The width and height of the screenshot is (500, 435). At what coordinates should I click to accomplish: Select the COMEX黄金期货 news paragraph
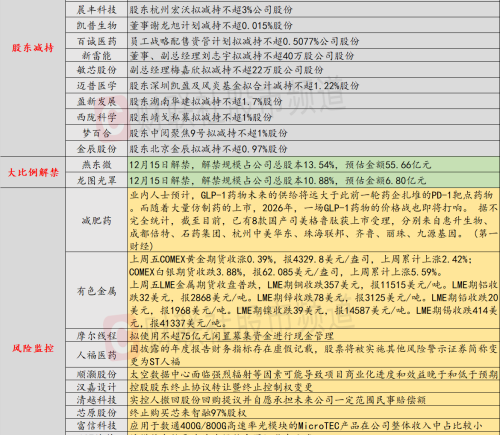(314, 291)
